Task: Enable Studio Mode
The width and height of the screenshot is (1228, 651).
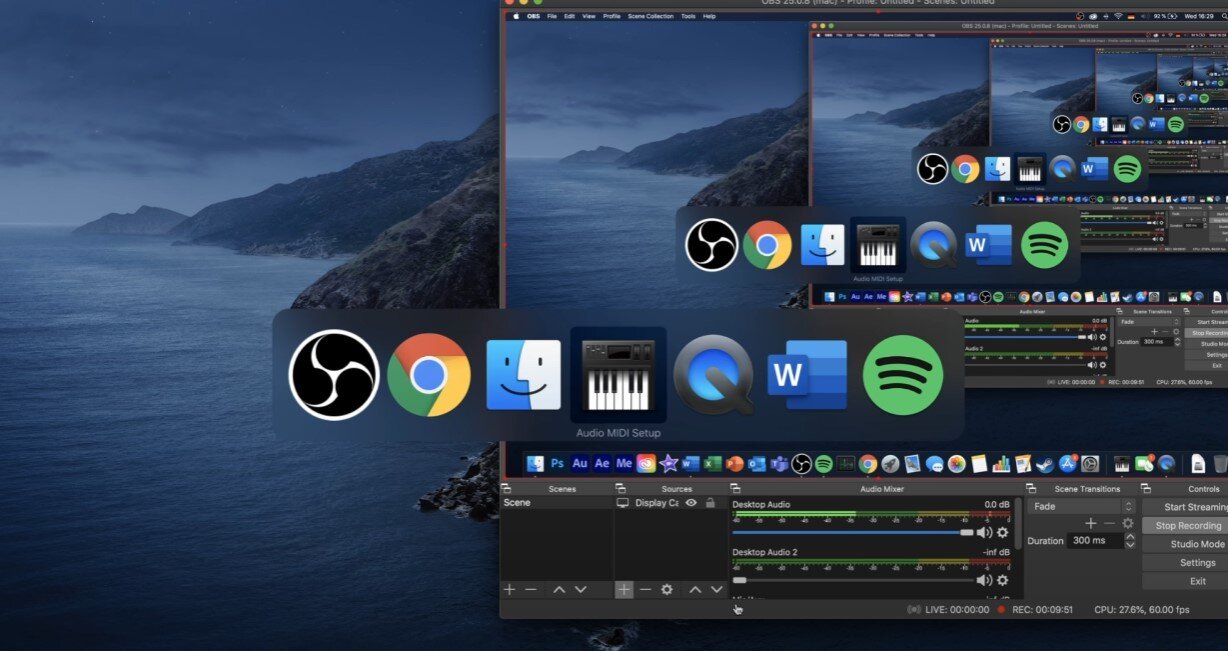Action: [1196, 544]
